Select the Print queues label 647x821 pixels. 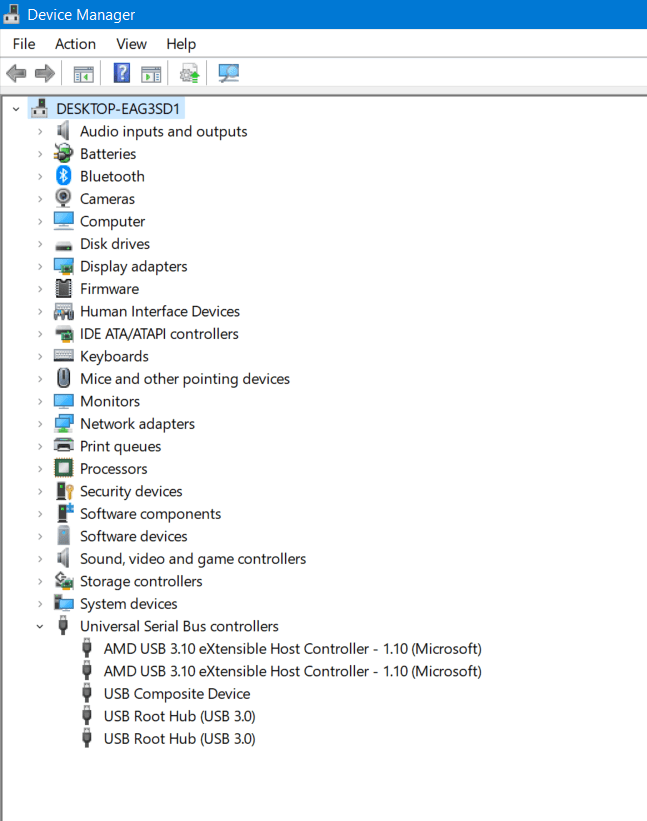click(x=120, y=446)
